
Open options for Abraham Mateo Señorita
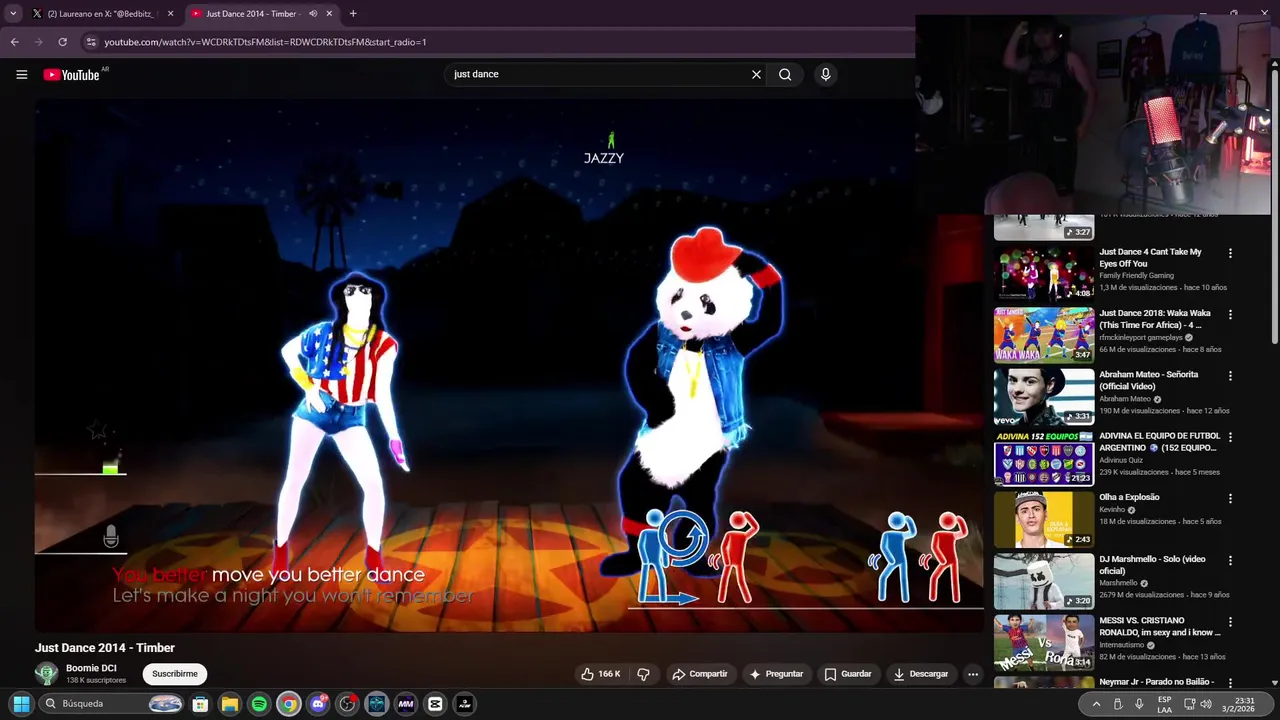click(1230, 376)
